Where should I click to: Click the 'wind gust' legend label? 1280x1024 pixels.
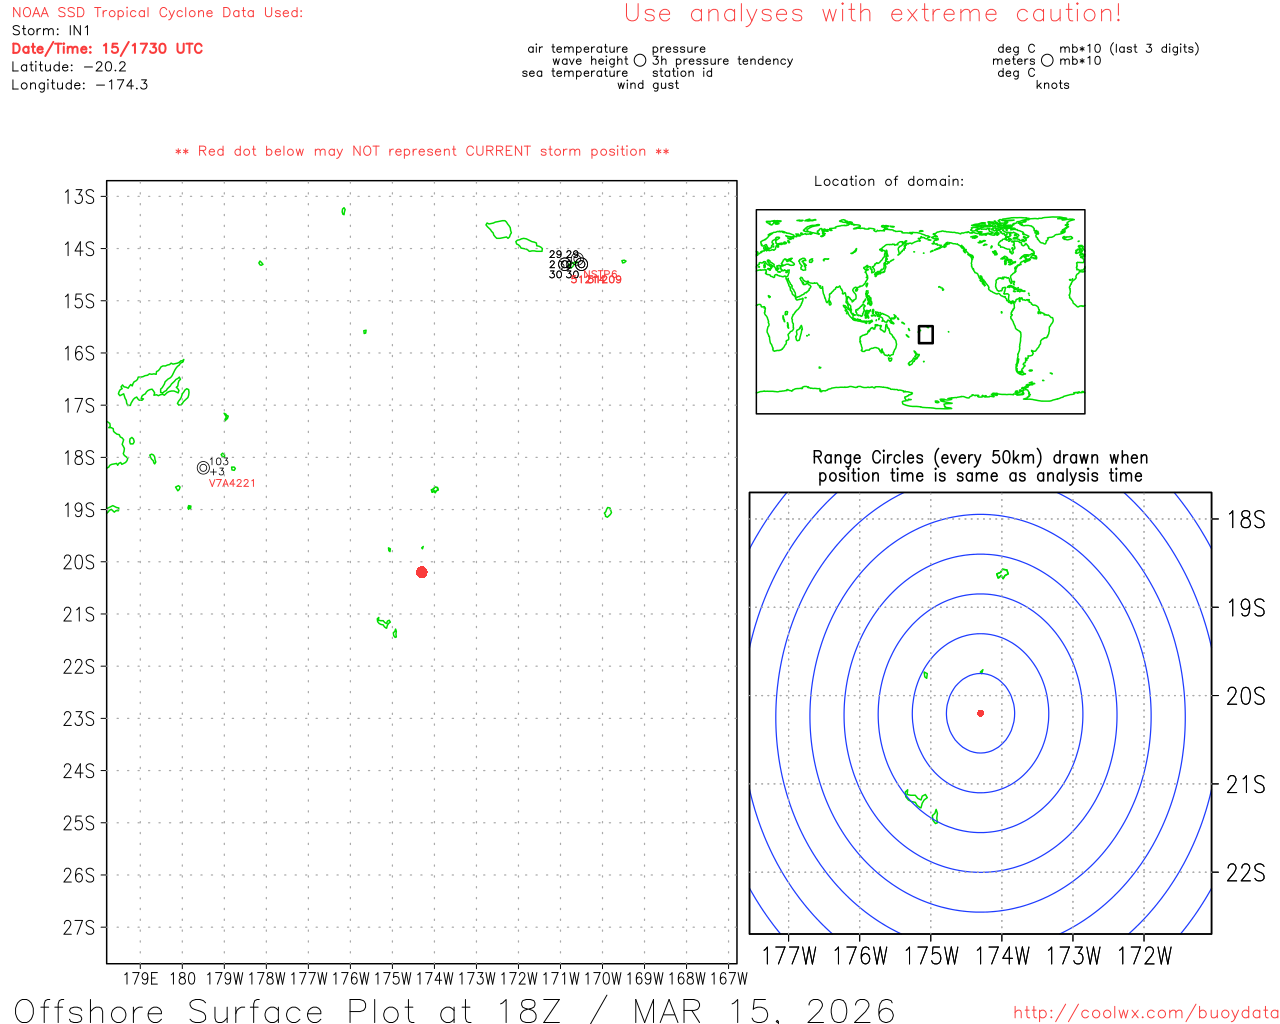pyautogui.click(x=648, y=85)
